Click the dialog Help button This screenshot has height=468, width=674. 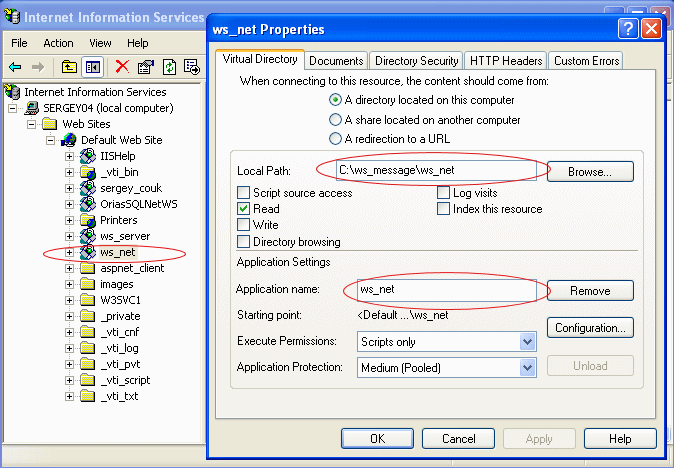coord(620,439)
